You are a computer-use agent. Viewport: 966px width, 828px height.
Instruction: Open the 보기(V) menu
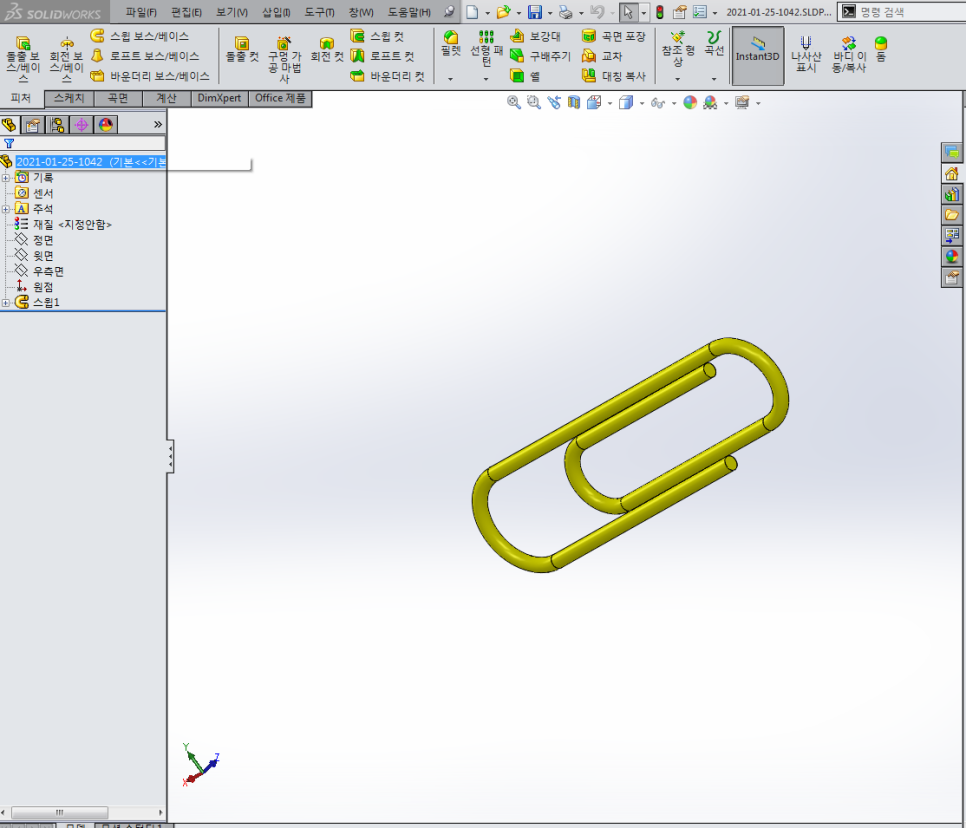(232, 12)
